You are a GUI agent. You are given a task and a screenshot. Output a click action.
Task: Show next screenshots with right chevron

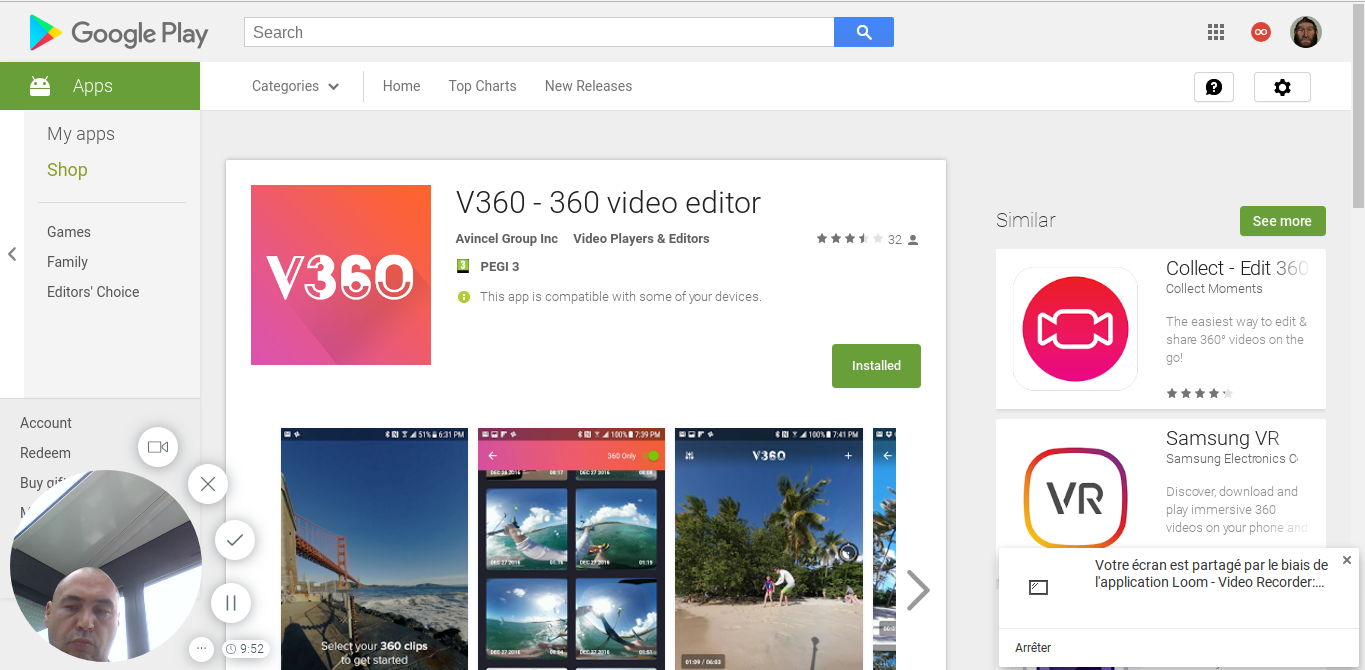[x=918, y=590]
